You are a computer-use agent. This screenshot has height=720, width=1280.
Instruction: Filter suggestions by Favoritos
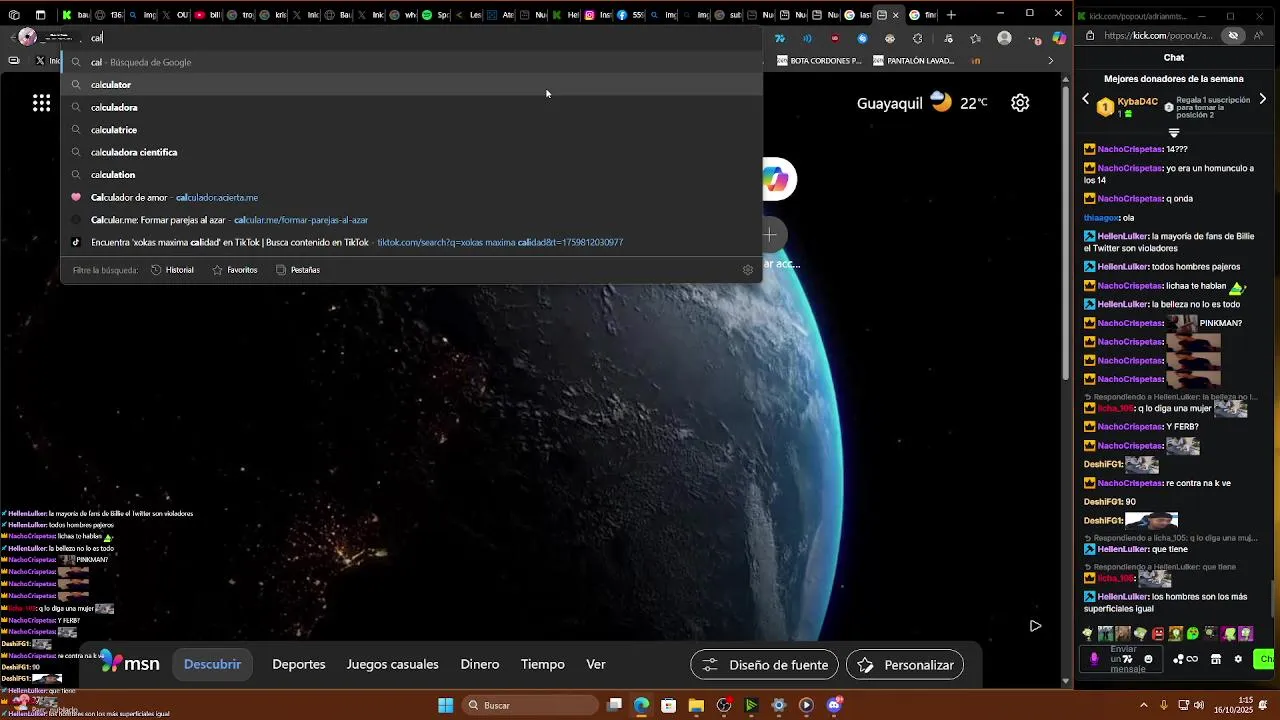click(x=235, y=270)
